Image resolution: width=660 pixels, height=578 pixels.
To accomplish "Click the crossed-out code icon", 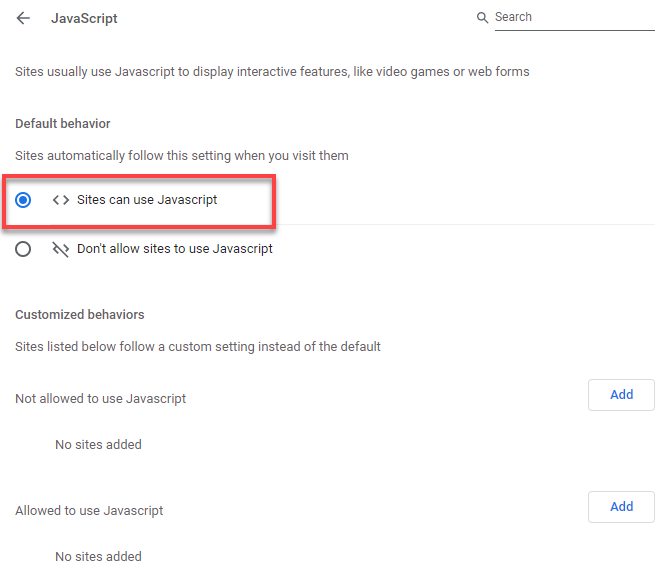I will pyautogui.click(x=61, y=249).
